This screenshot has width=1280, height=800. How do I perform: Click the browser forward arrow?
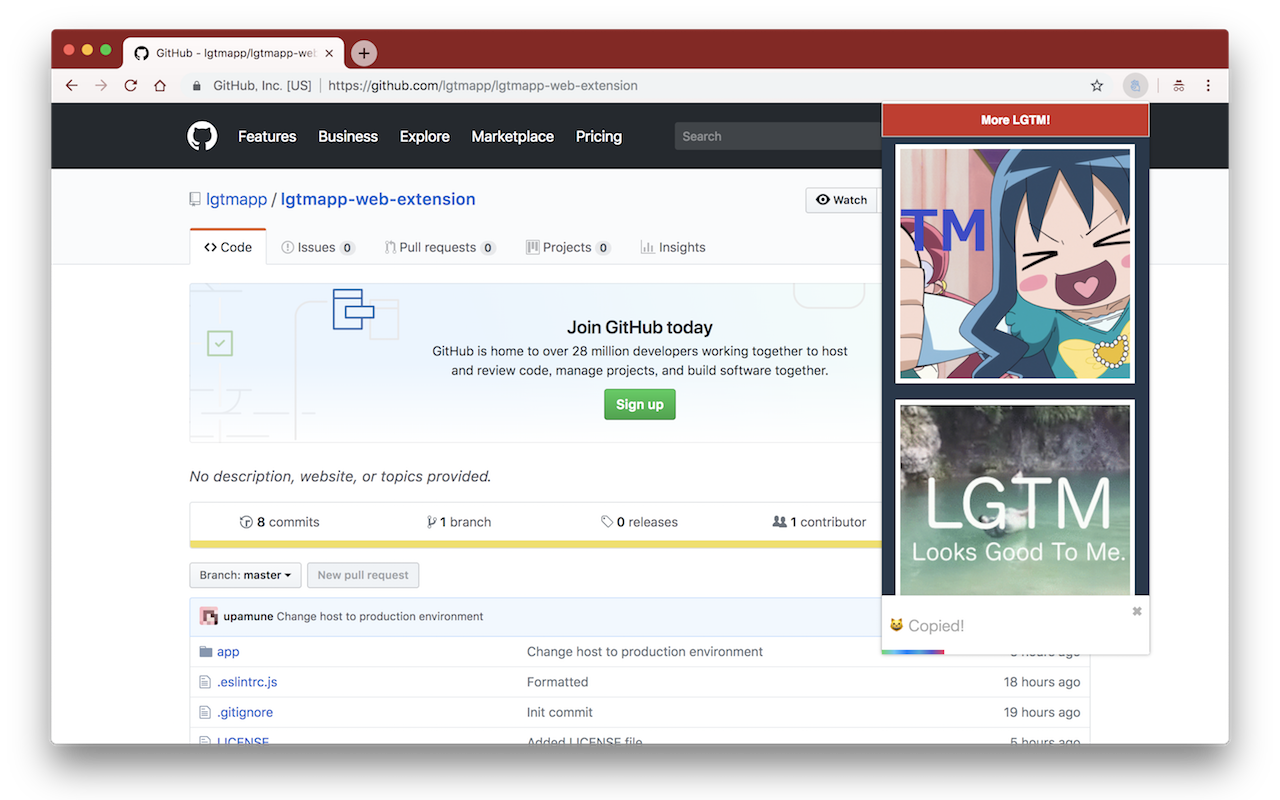click(x=101, y=86)
